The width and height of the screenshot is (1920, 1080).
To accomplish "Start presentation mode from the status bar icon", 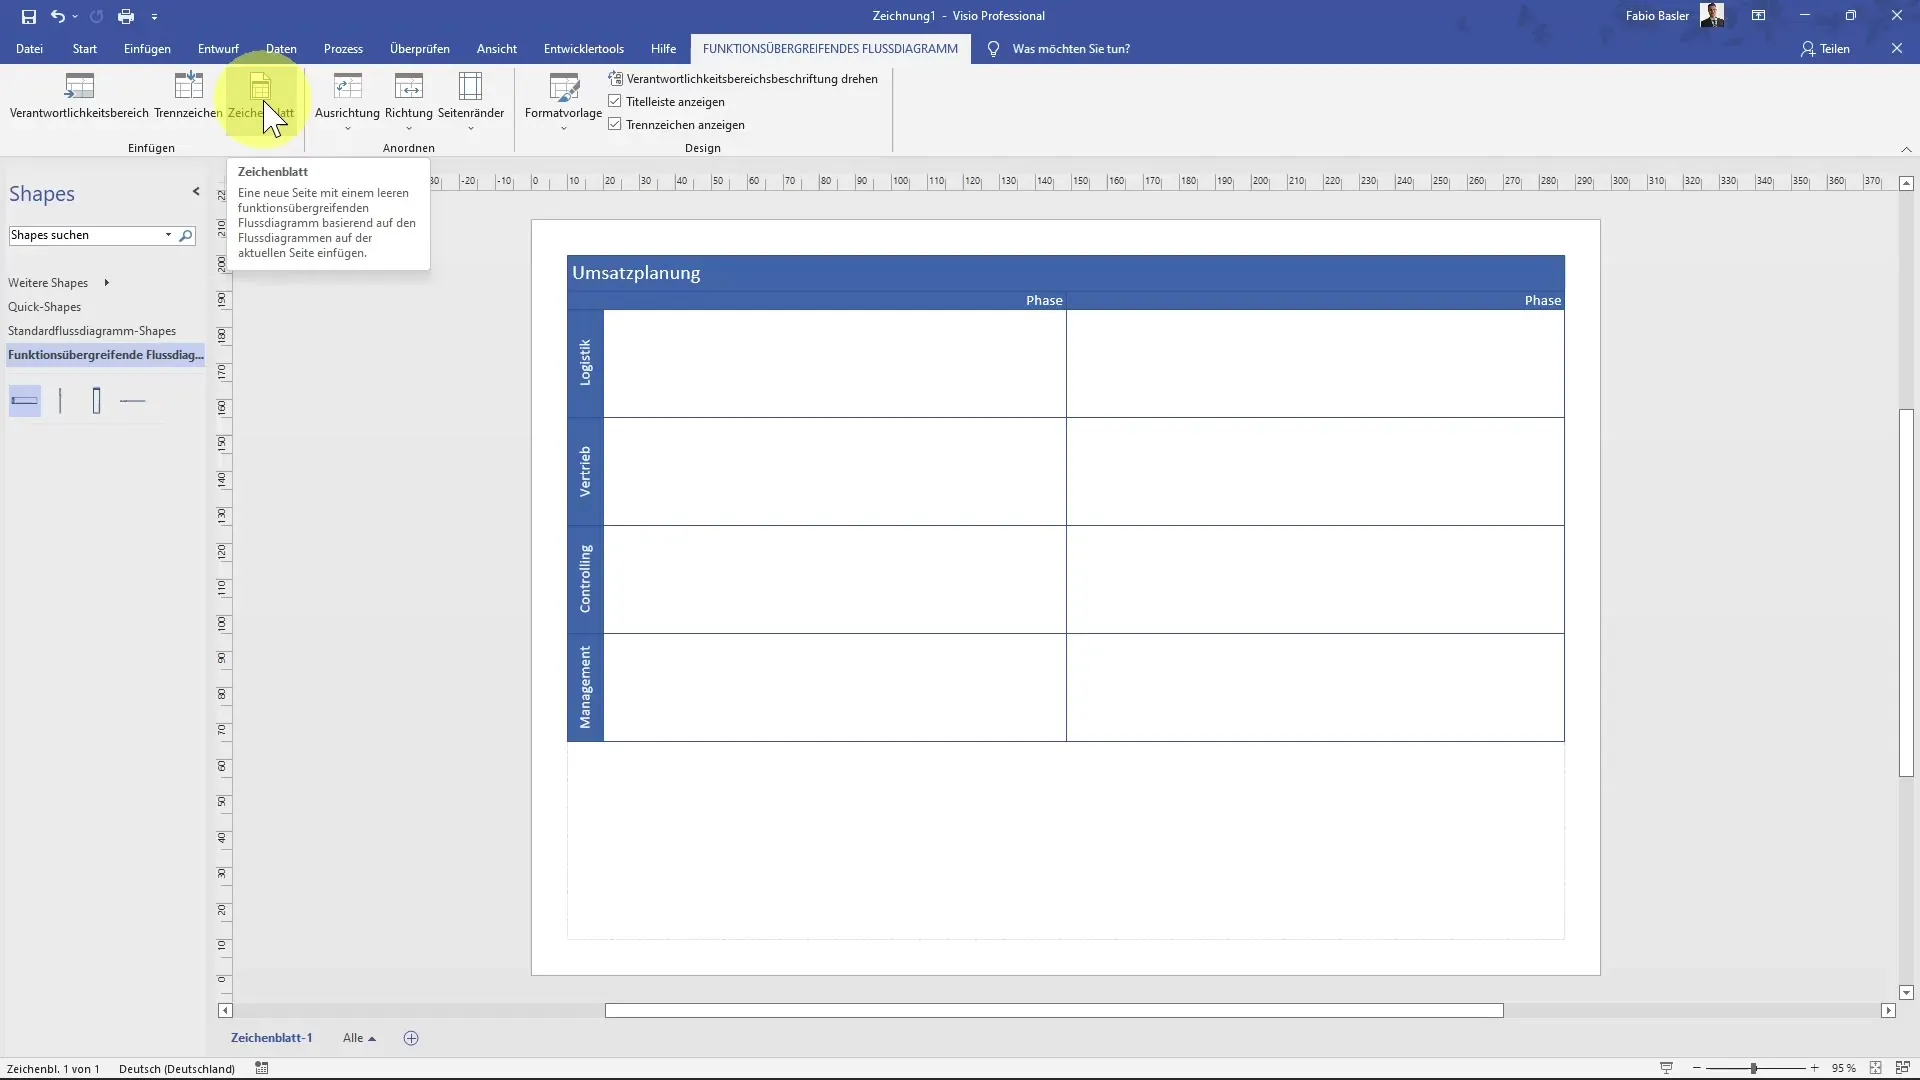I will [1666, 1068].
